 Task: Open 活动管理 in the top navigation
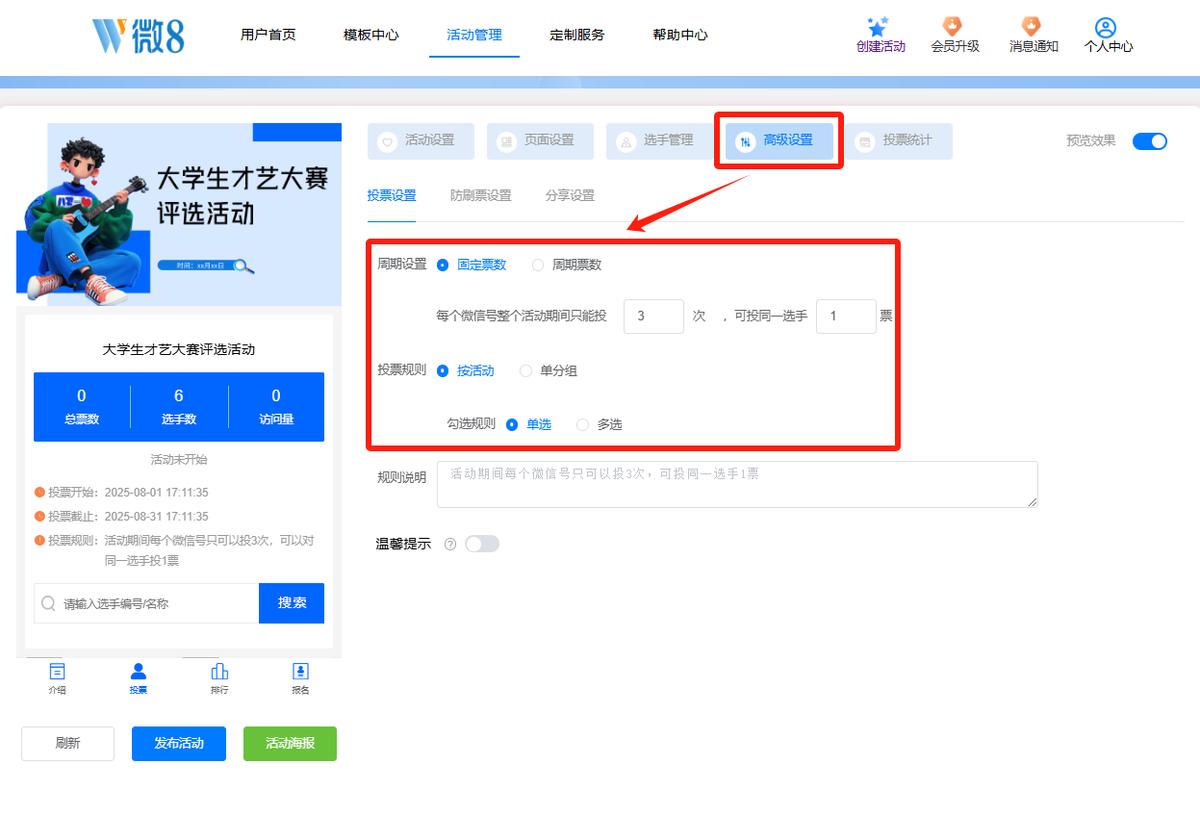474,35
